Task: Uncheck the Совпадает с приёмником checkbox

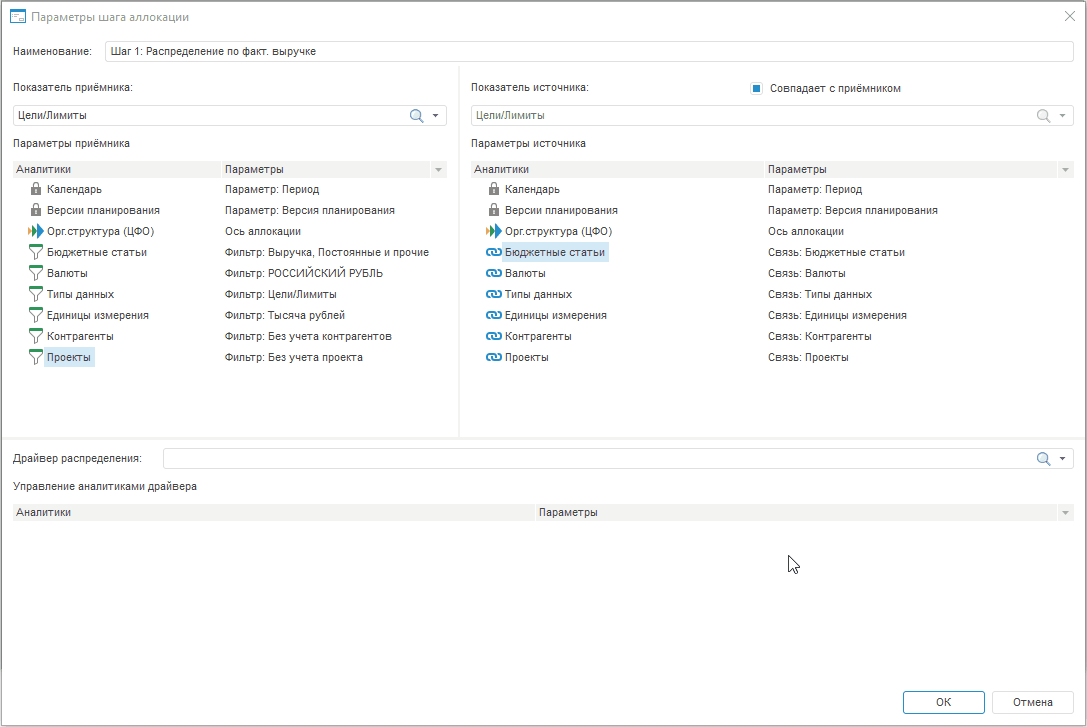Action: (757, 88)
